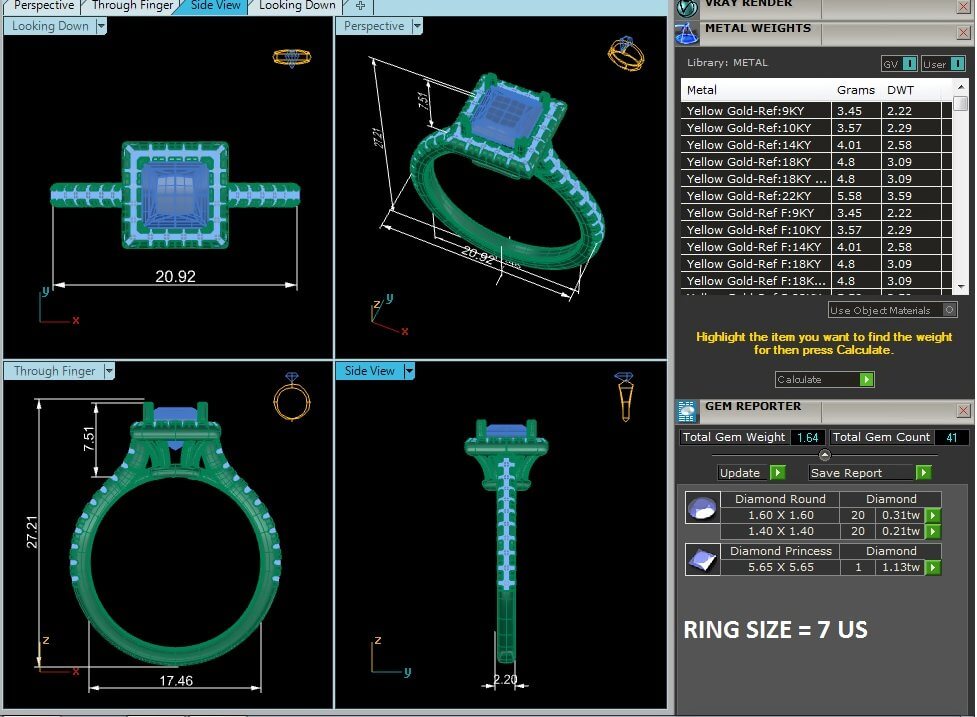Image resolution: width=977 pixels, height=717 pixels.
Task: Click the Diamond Princess gem thumbnail
Action: pyautogui.click(x=702, y=560)
